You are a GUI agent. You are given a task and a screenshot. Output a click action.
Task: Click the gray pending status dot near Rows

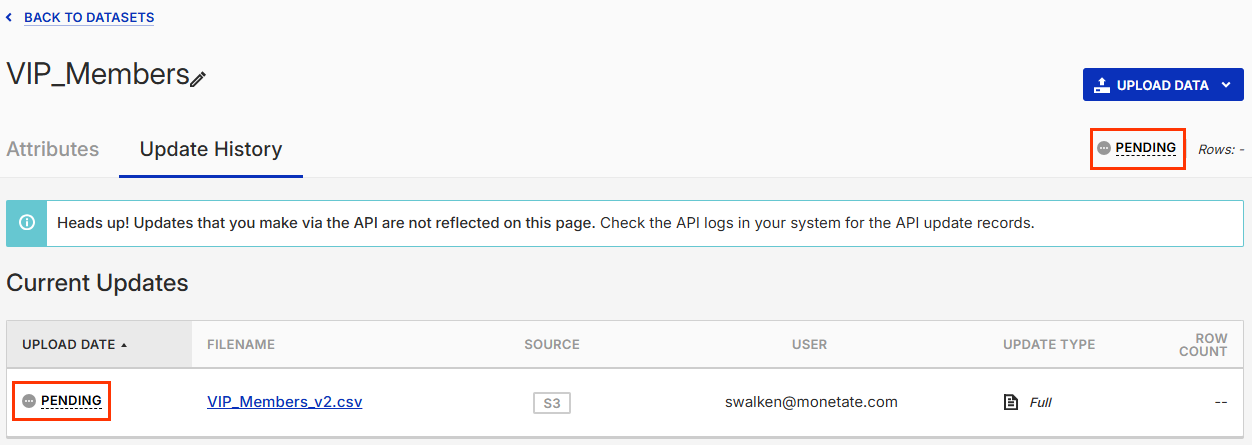[1103, 148]
